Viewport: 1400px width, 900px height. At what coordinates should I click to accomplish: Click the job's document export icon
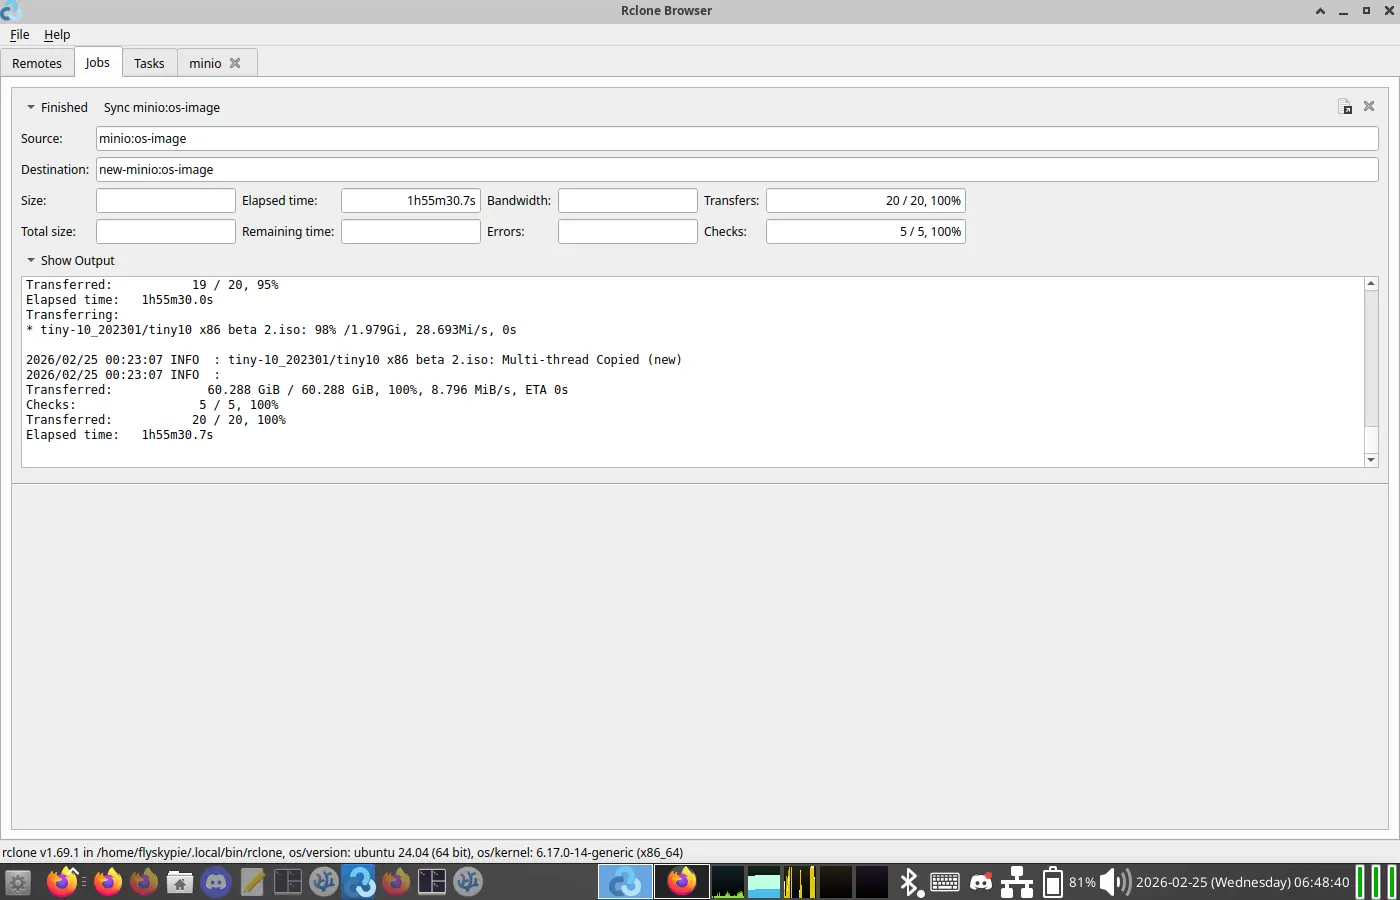click(1345, 107)
